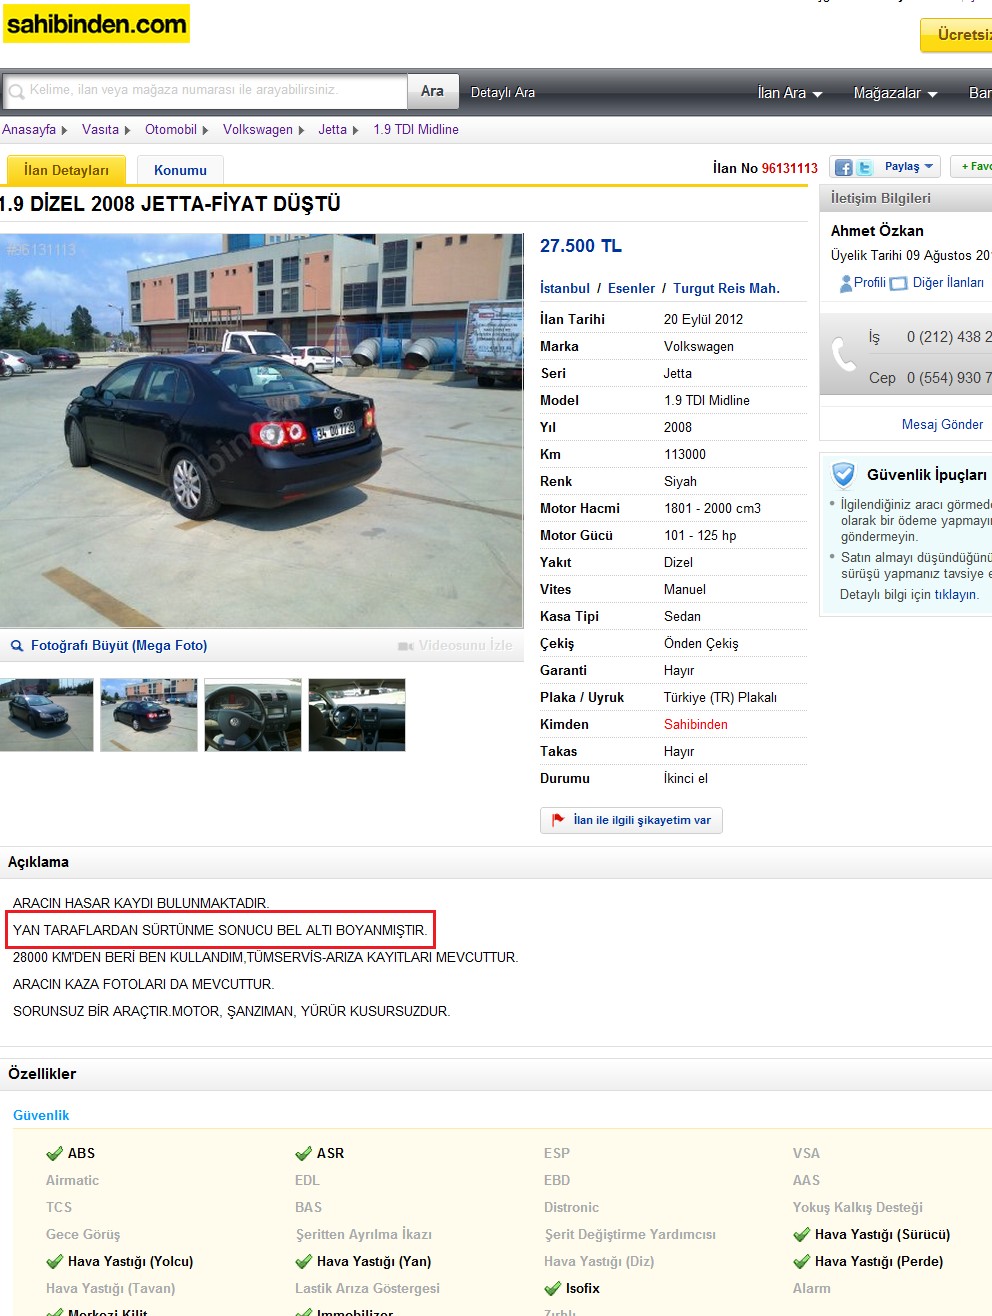Image resolution: width=992 pixels, height=1316 pixels.
Task: Click the magnifier icon for Mega Foto
Action: coord(17,646)
